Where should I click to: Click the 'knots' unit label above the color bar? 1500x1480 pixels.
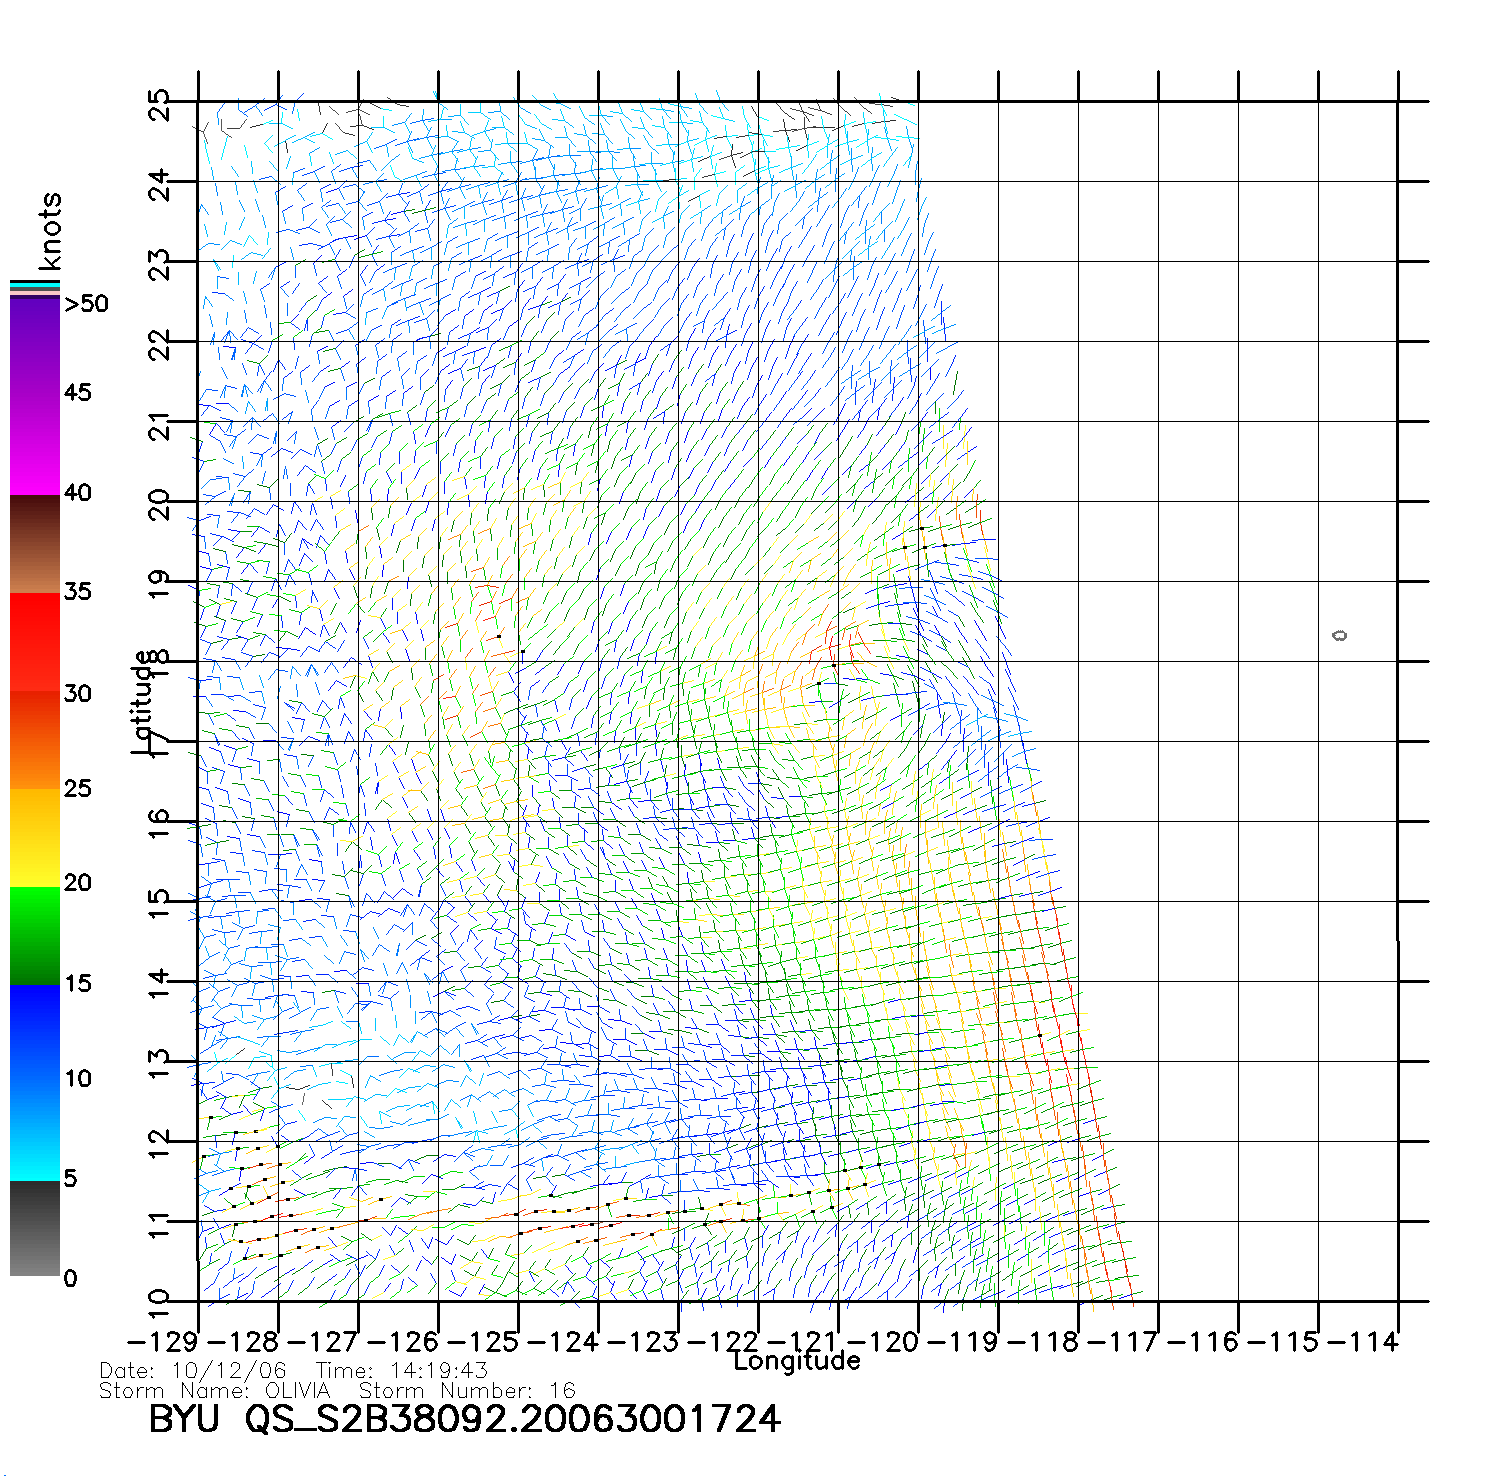pos(50,231)
